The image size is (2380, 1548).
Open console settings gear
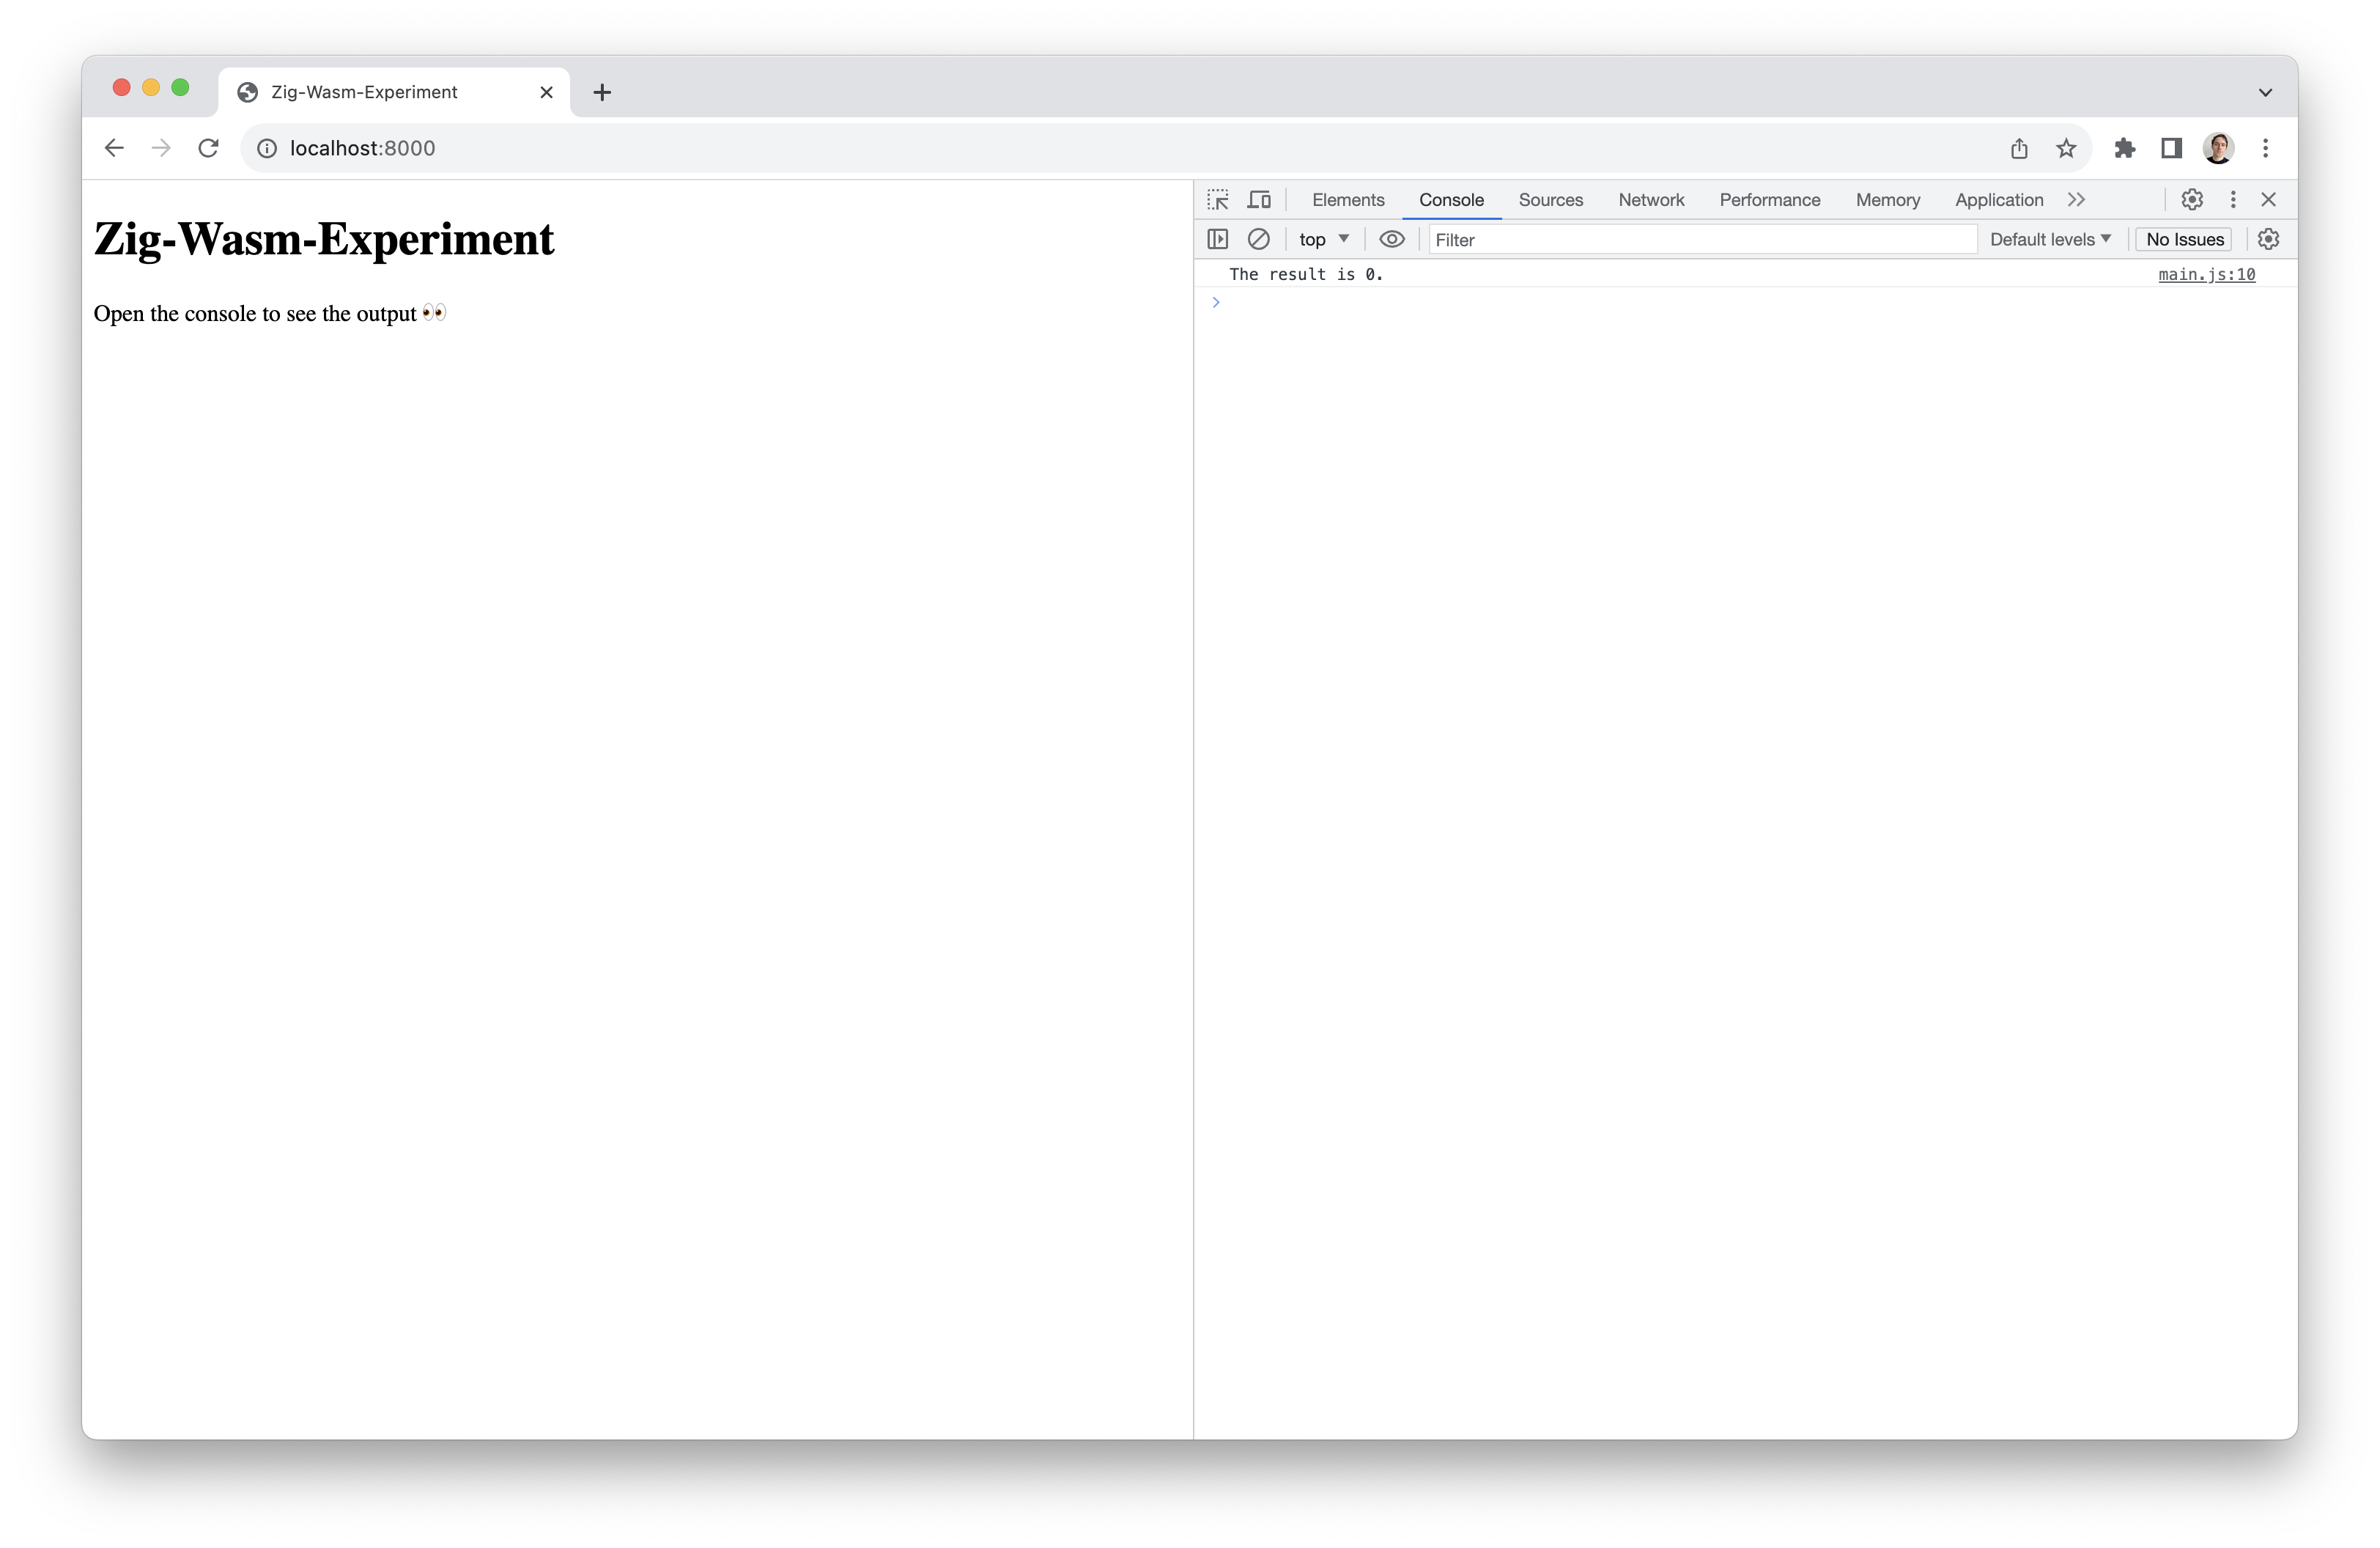pos(2268,239)
